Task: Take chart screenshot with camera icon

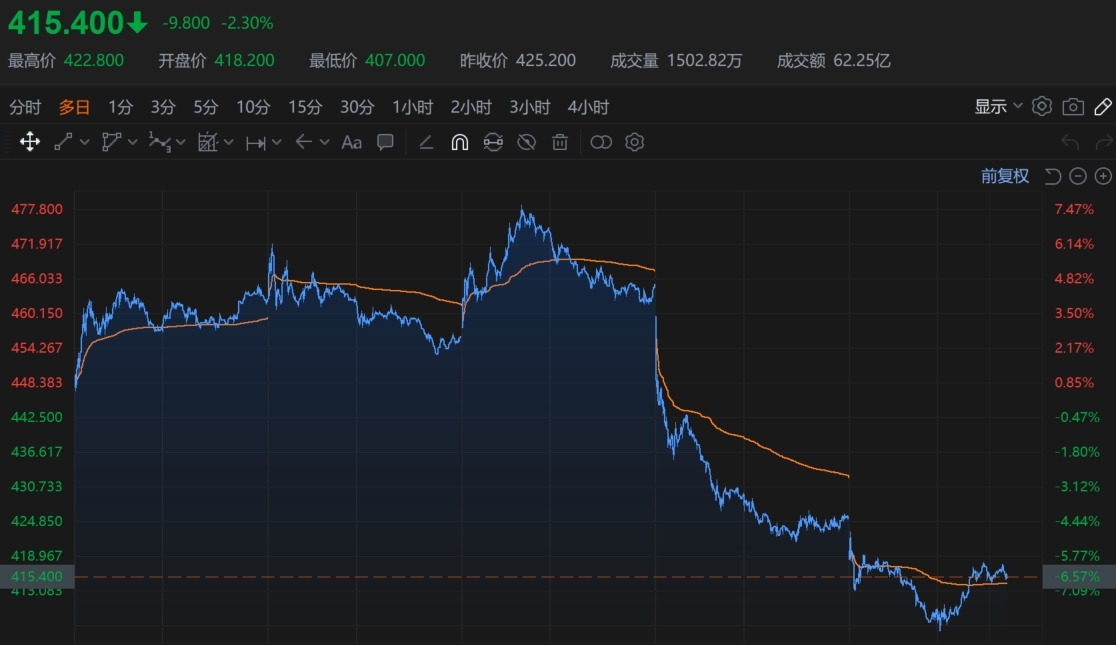Action: point(1073,107)
